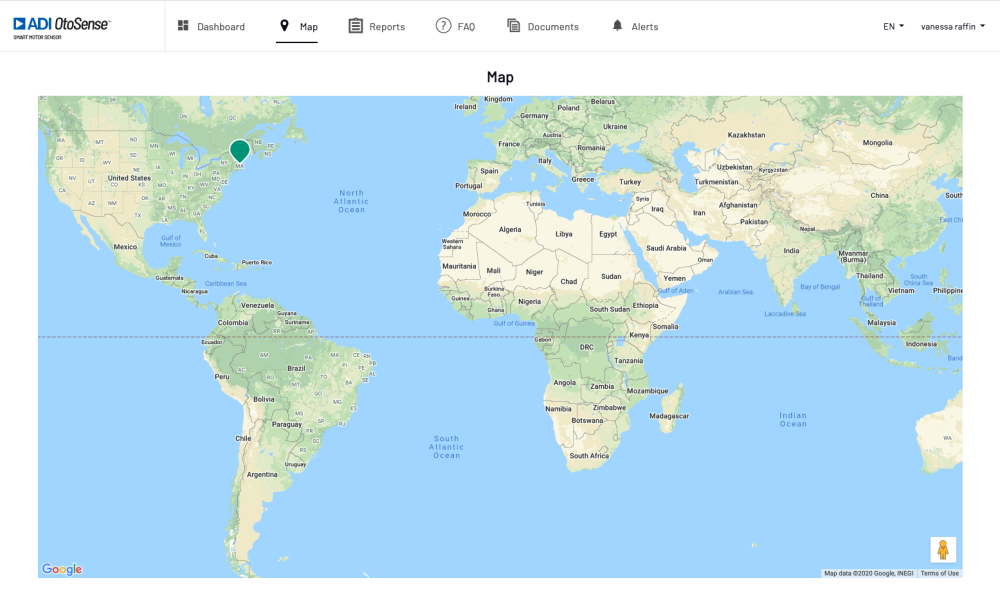The height and width of the screenshot is (598, 1000).
Task: Click the 'India' country label
Action: [x=791, y=251]
